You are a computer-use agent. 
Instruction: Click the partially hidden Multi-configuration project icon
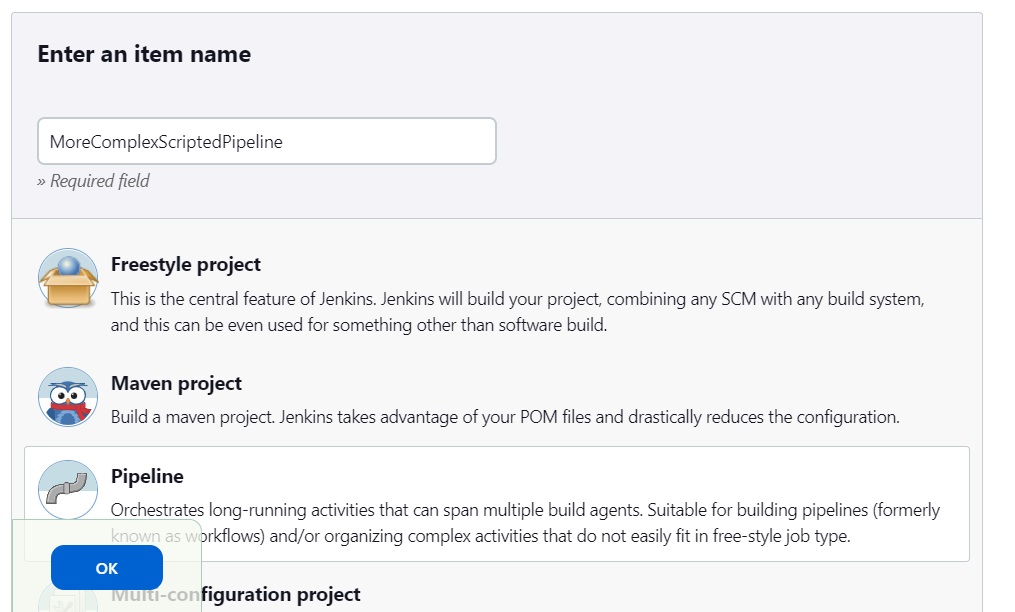pyautogui.click(x=68, y=598)
